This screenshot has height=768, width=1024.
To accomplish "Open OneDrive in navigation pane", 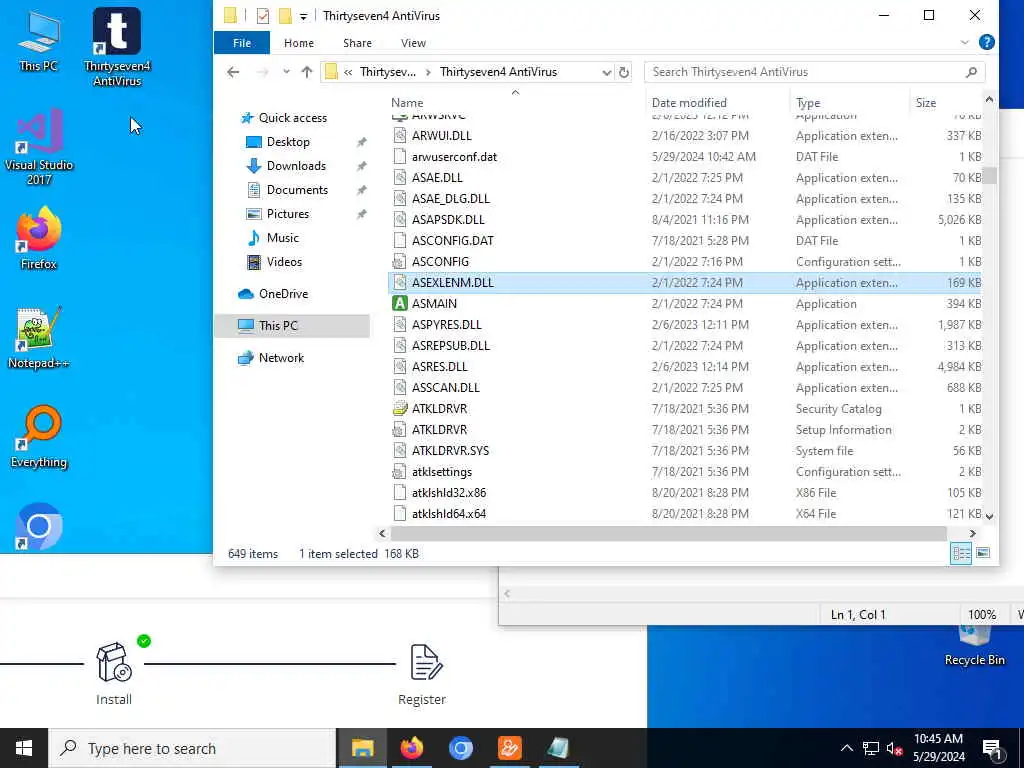I will (x=283, y=294).
